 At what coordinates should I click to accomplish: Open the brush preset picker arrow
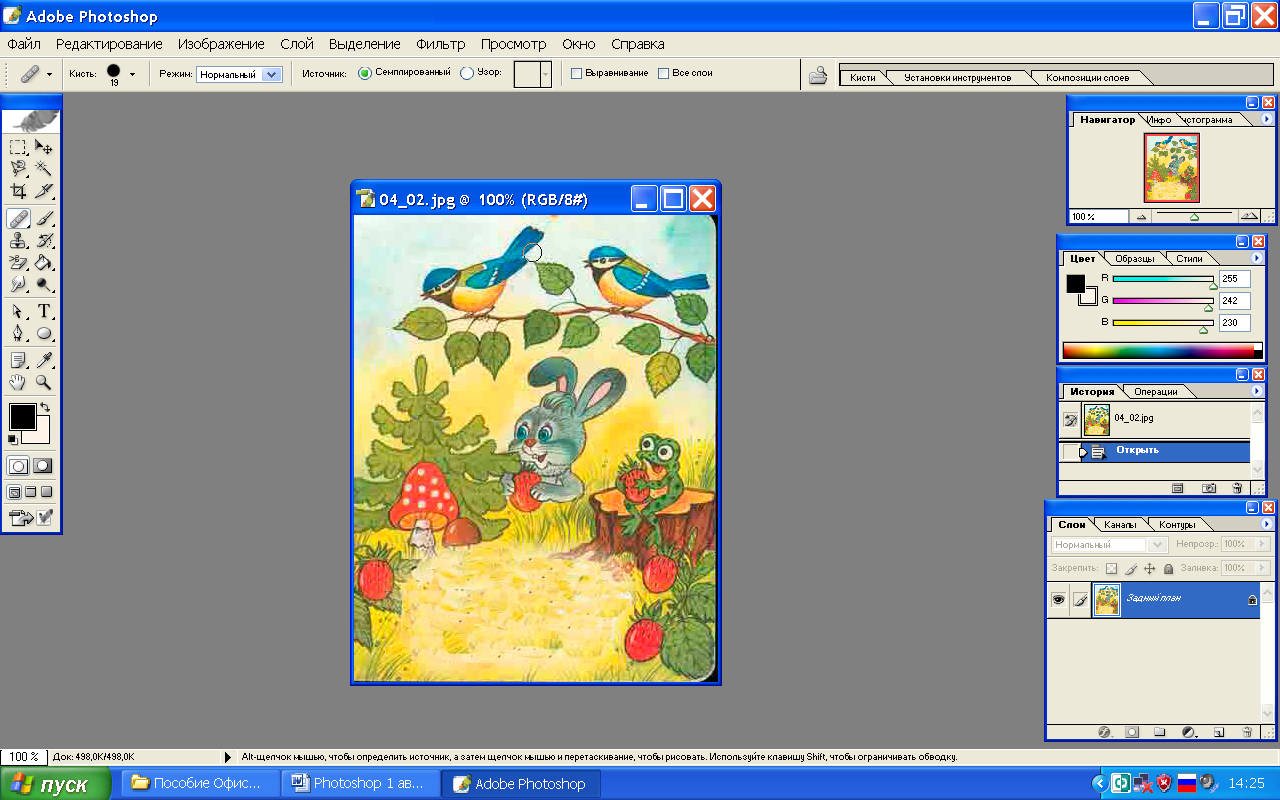(x=132, y=74)
